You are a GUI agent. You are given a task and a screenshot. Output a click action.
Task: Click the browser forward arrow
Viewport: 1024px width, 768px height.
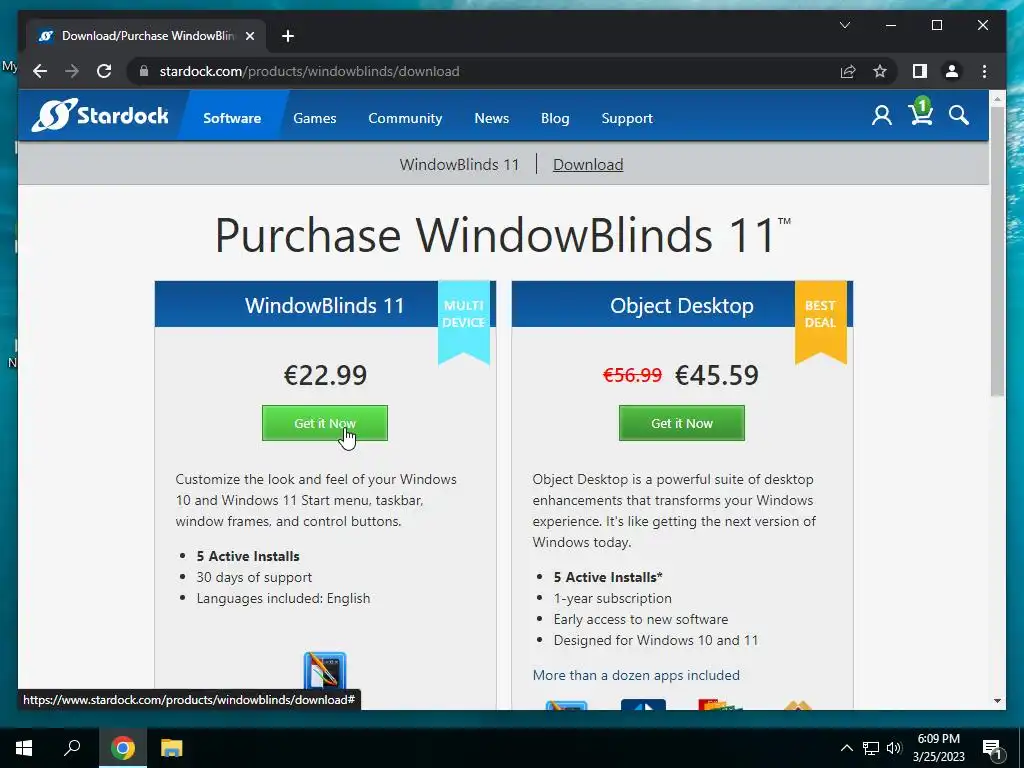72,71
